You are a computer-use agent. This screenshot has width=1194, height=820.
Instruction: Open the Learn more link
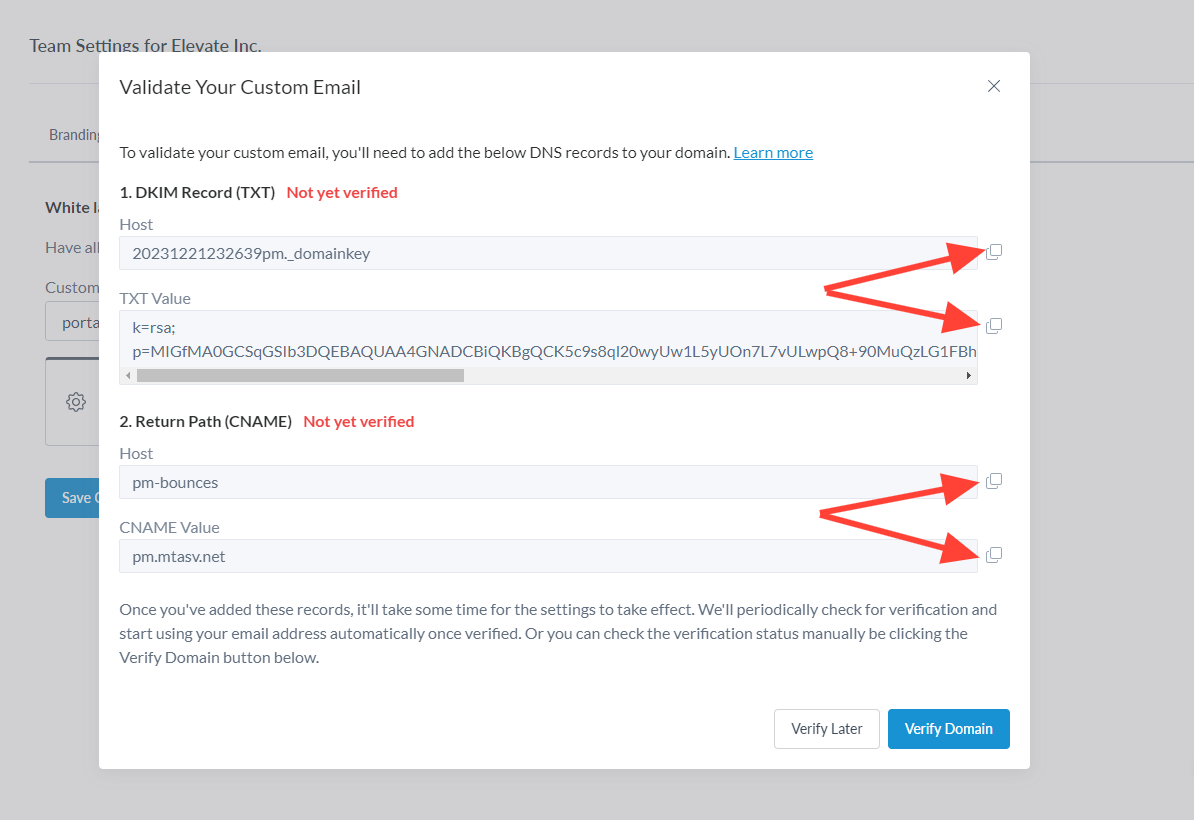[773, 152]
